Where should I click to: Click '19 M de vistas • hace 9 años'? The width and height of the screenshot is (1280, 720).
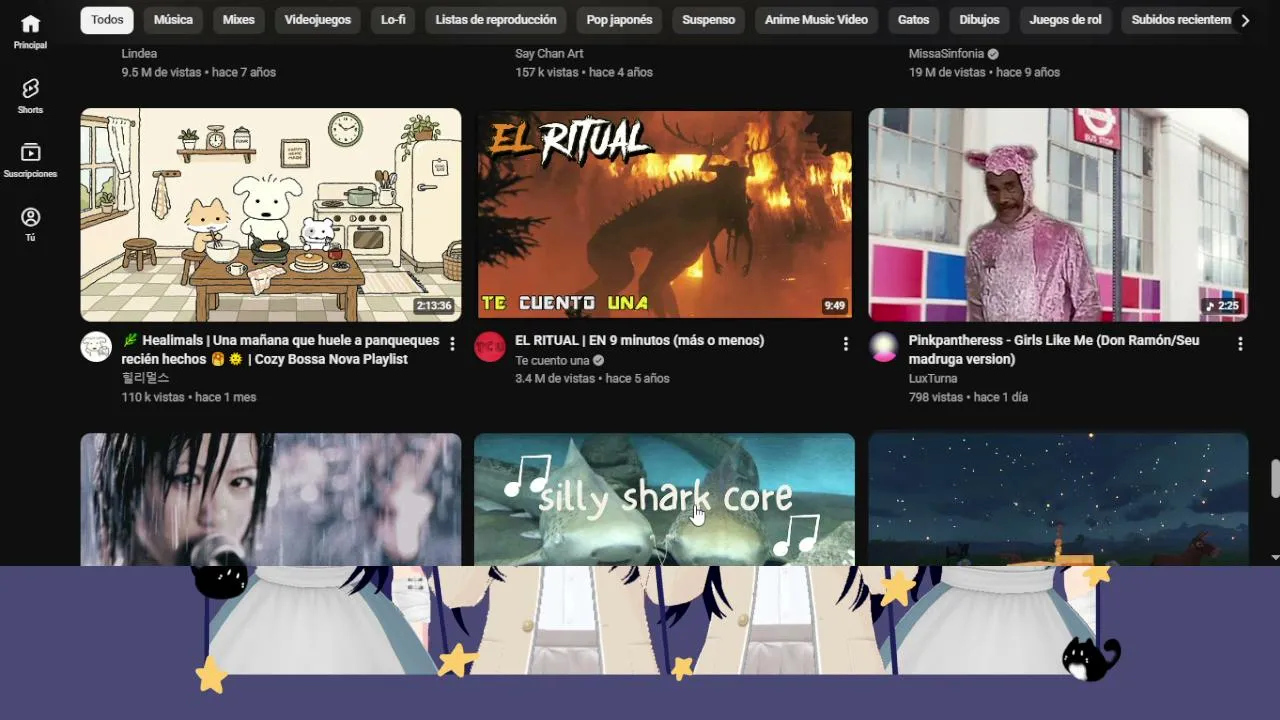tap(984, 73)
